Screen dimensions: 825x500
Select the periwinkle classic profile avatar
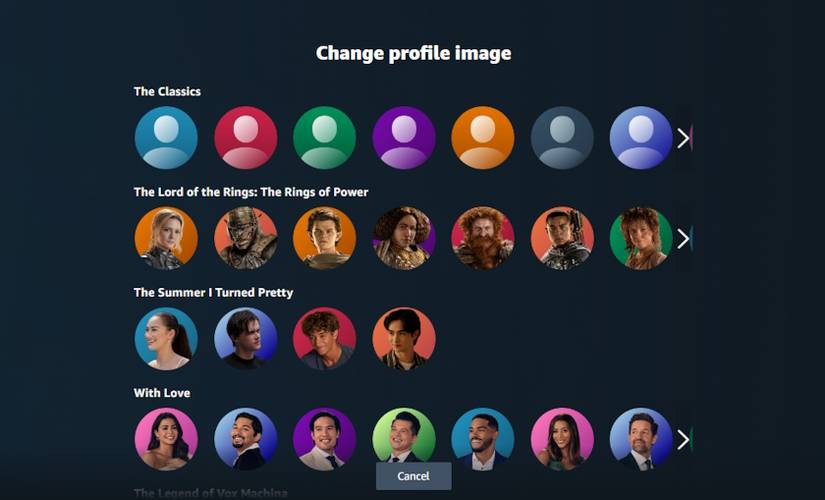coord(641,138)
